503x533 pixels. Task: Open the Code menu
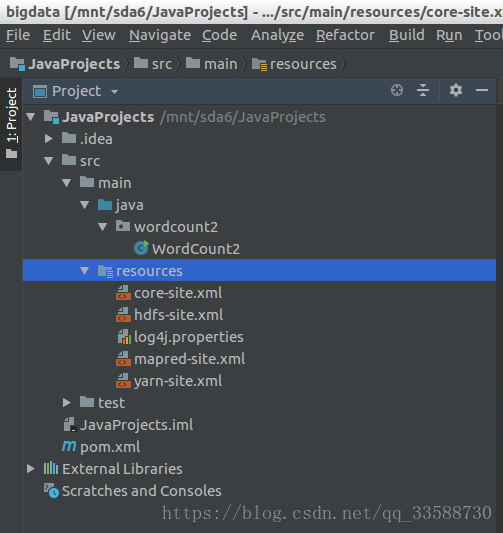coord(220,35)
